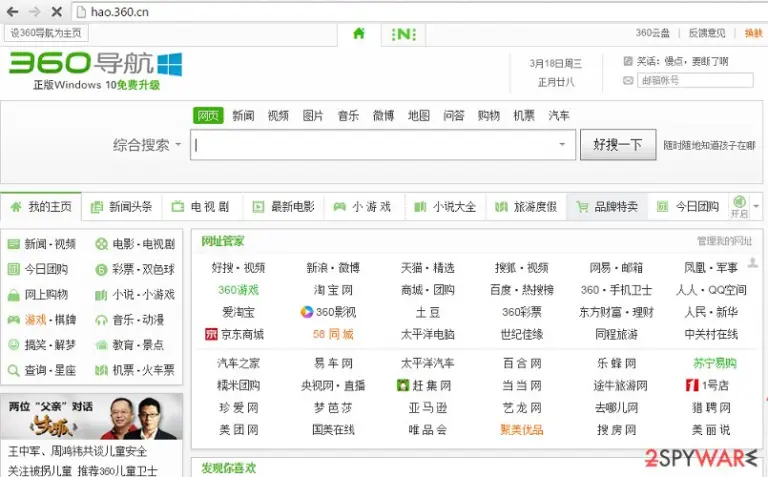Click the 查询·星座 magnifier icon
This screenshot has width=768, height=477.
(x=14, y=370)
